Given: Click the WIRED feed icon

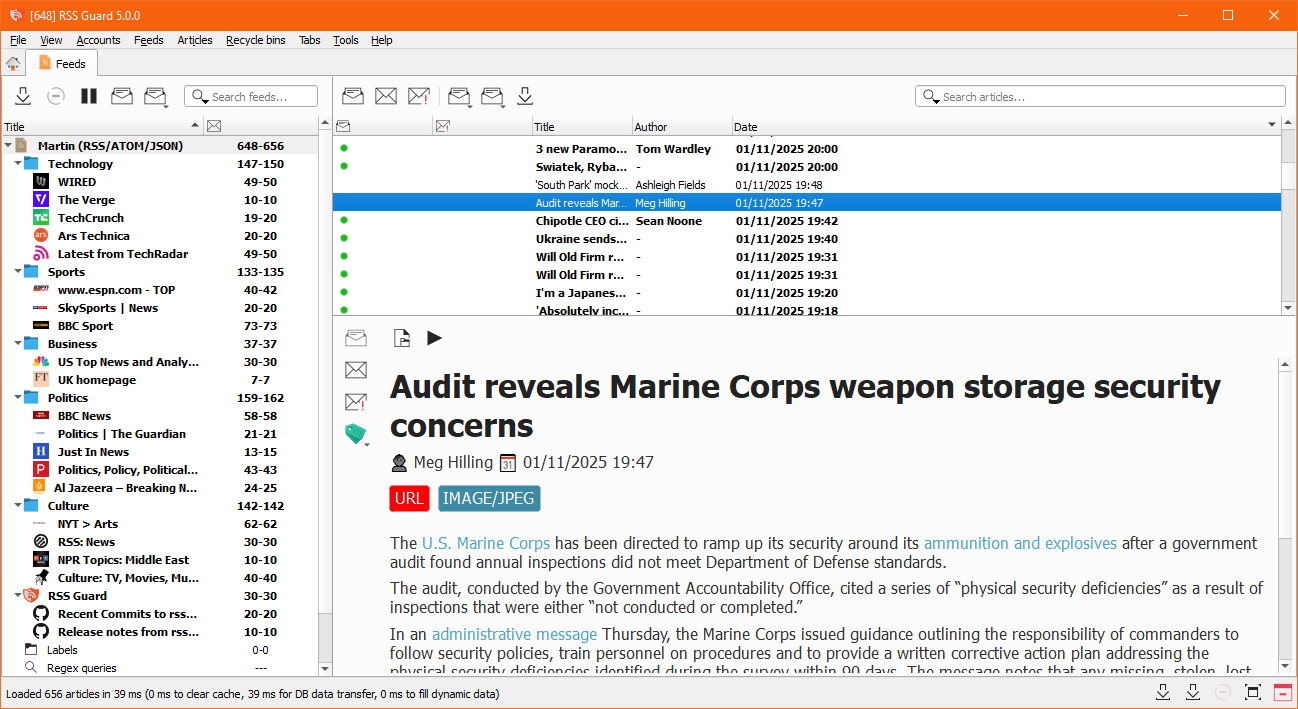Looking at the screenshot, I should coord(41,182).
